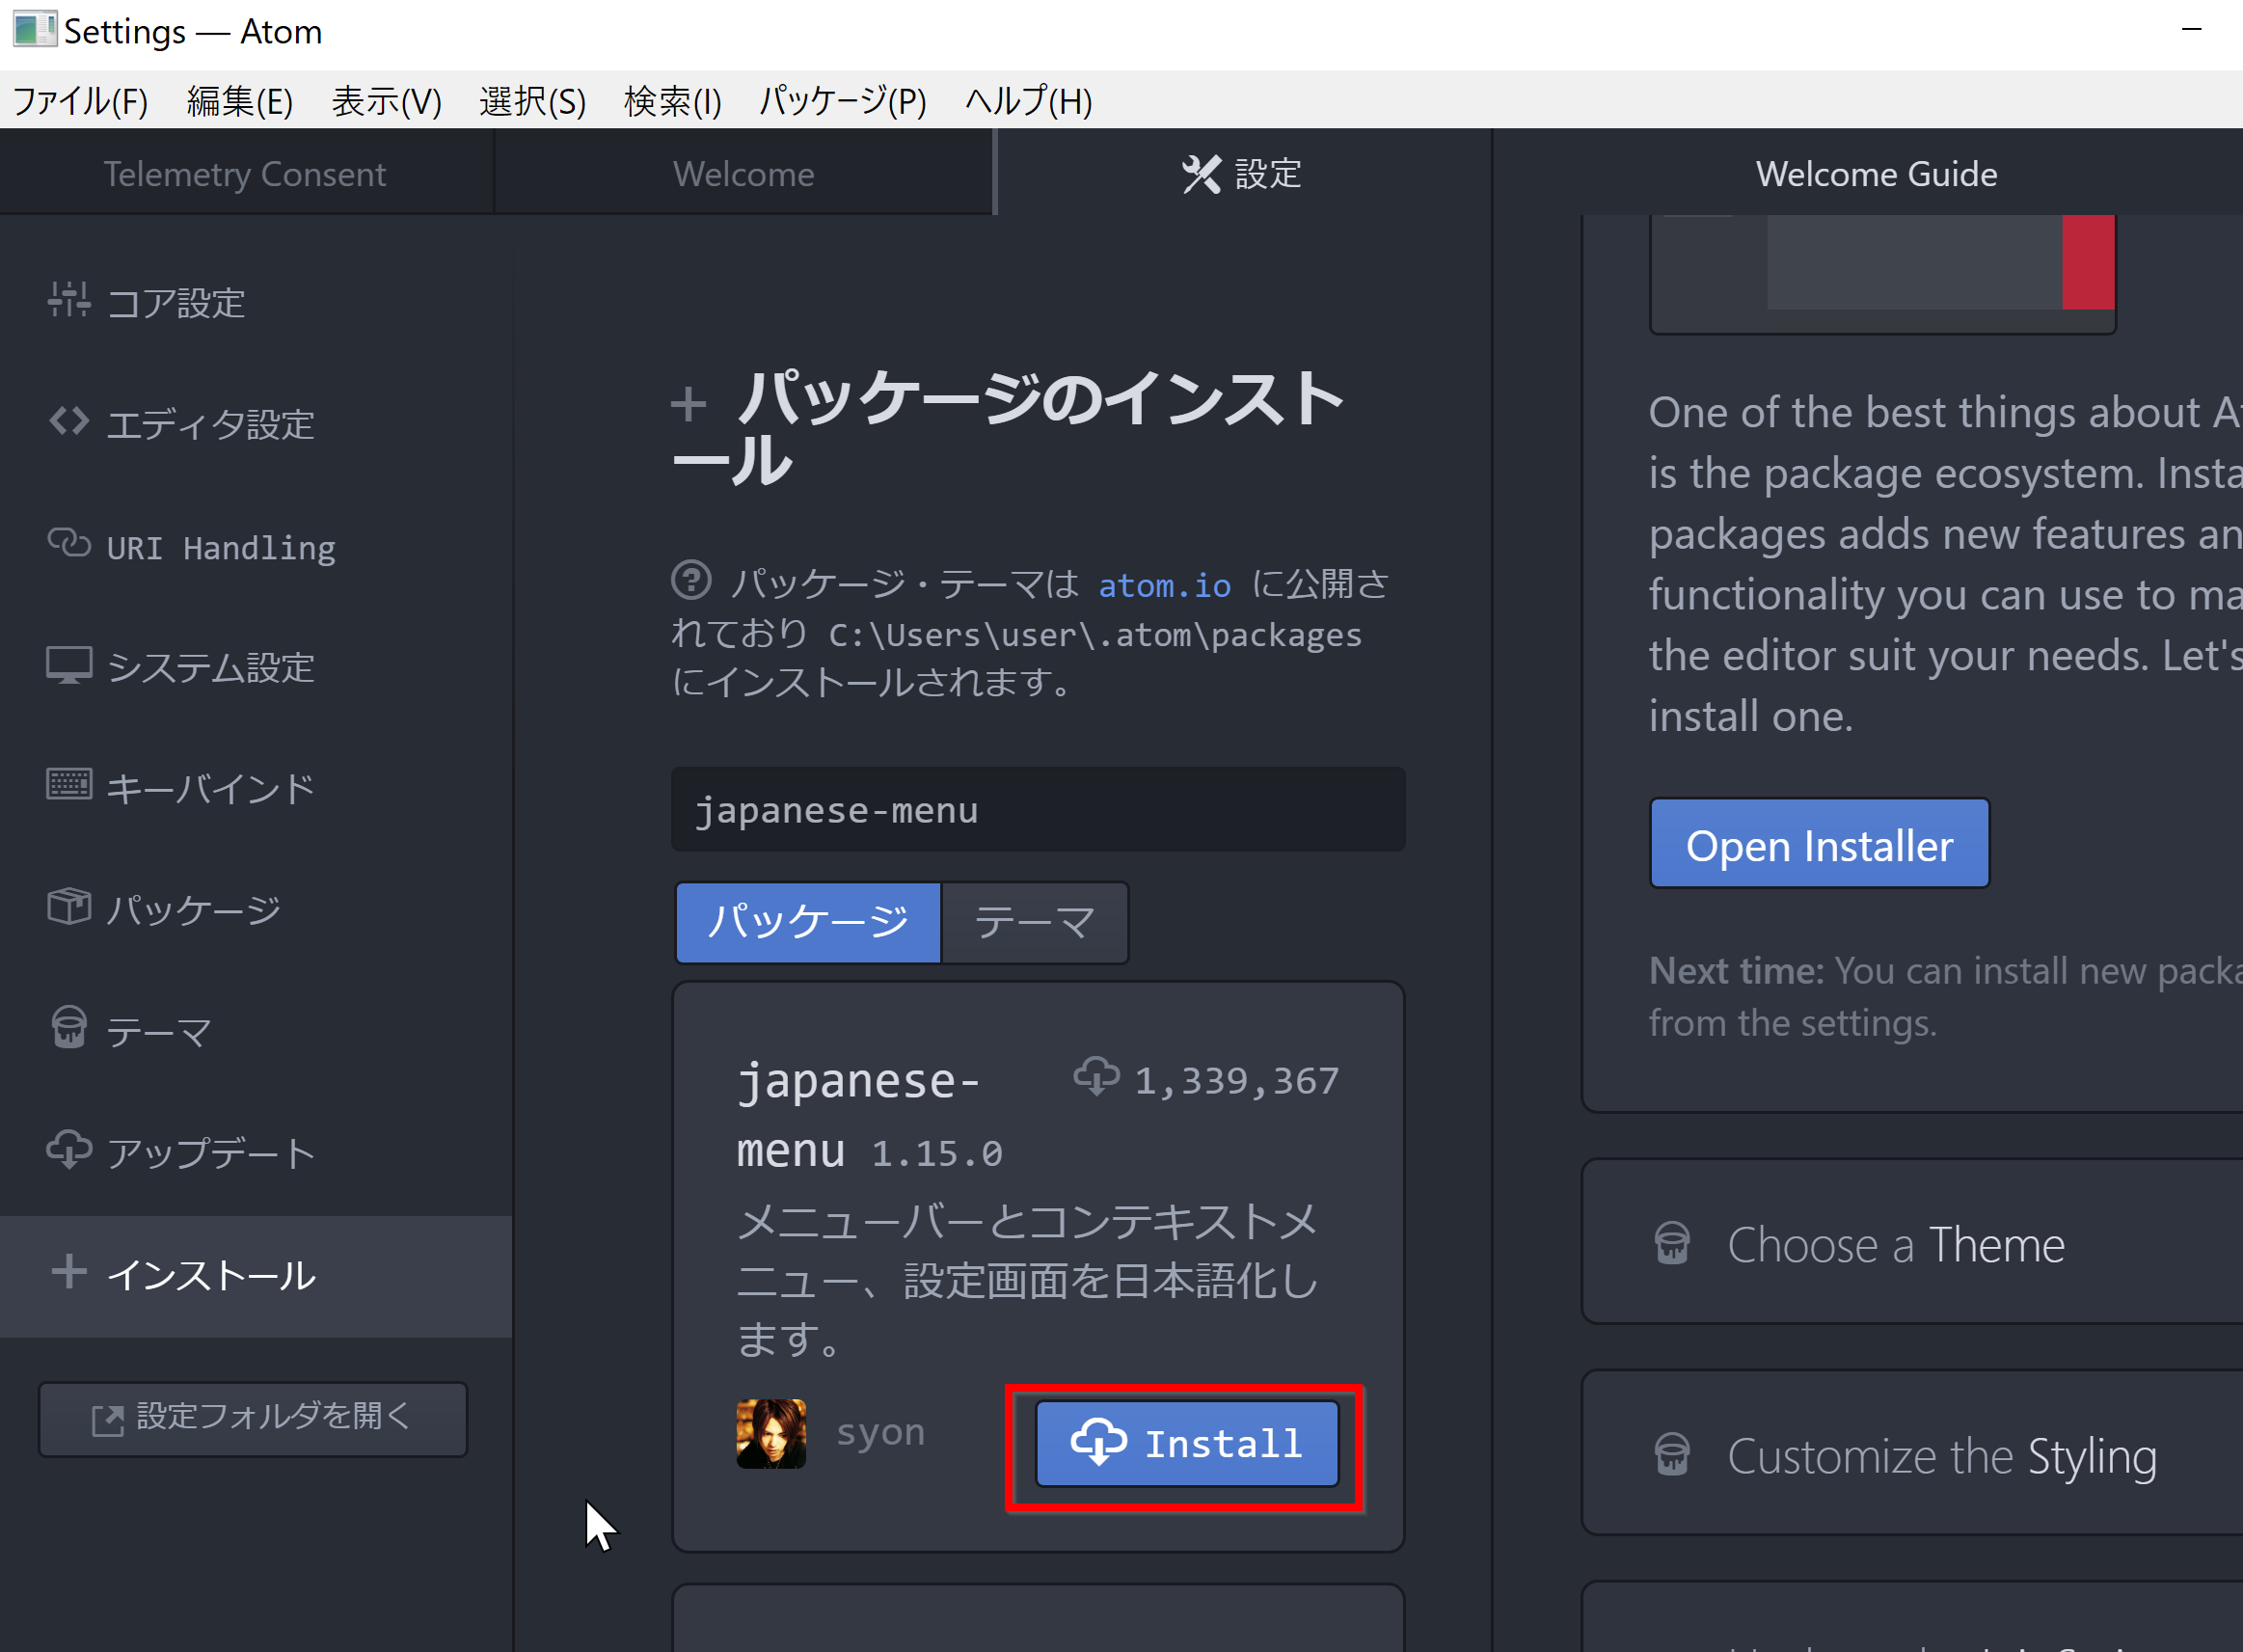This screenshot has height=1652, width=2243.
Task: Switch to the Welcome tab
Action: pos(744,173)
